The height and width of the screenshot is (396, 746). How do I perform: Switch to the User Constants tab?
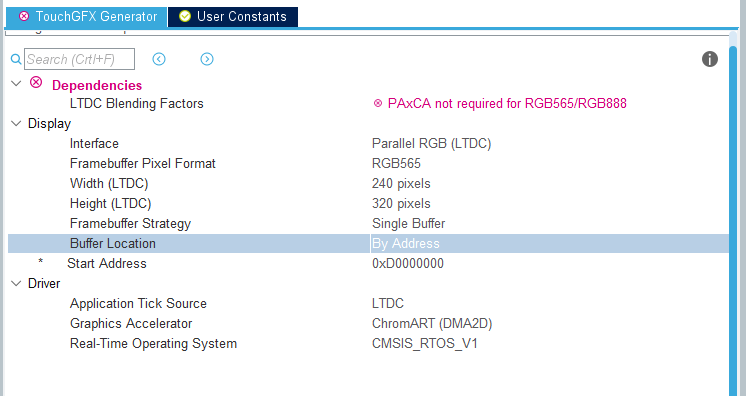tap(233, 17)
